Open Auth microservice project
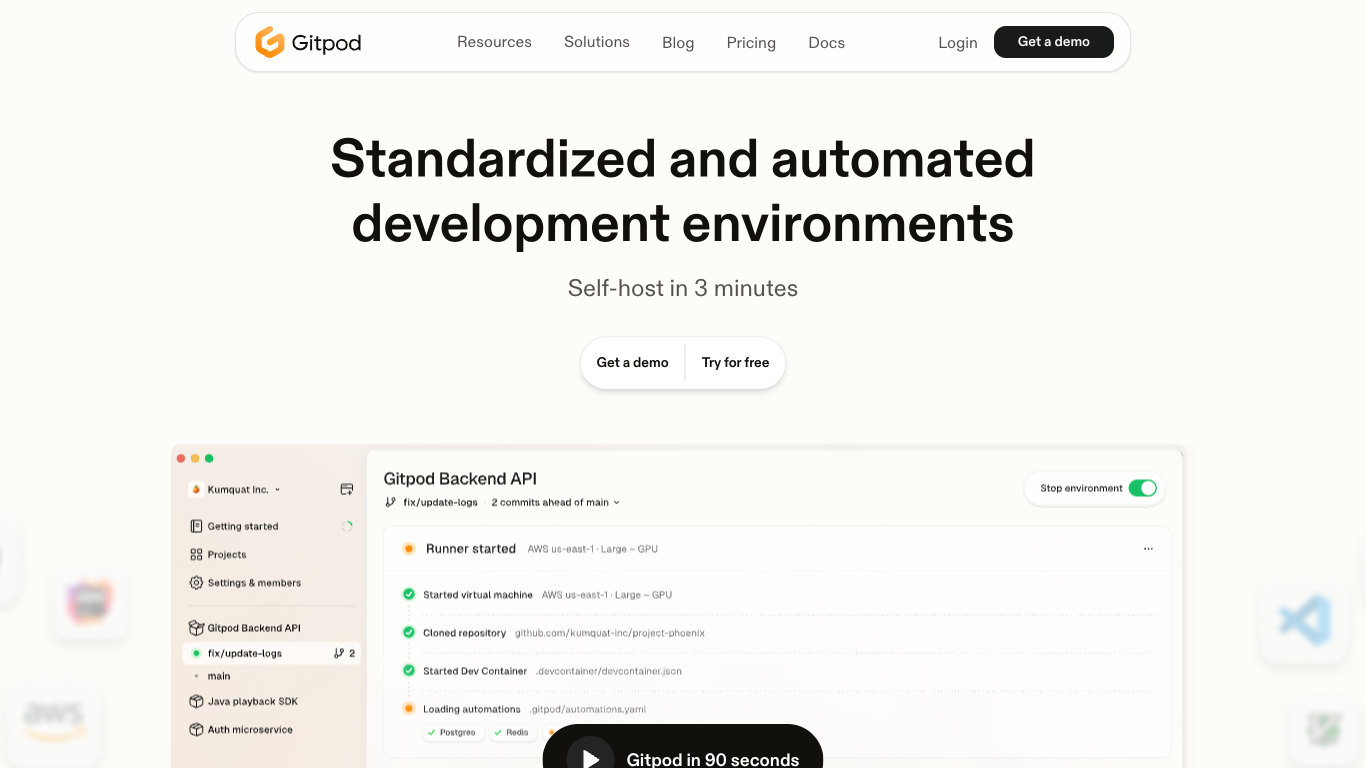 [x=250, y=729]
